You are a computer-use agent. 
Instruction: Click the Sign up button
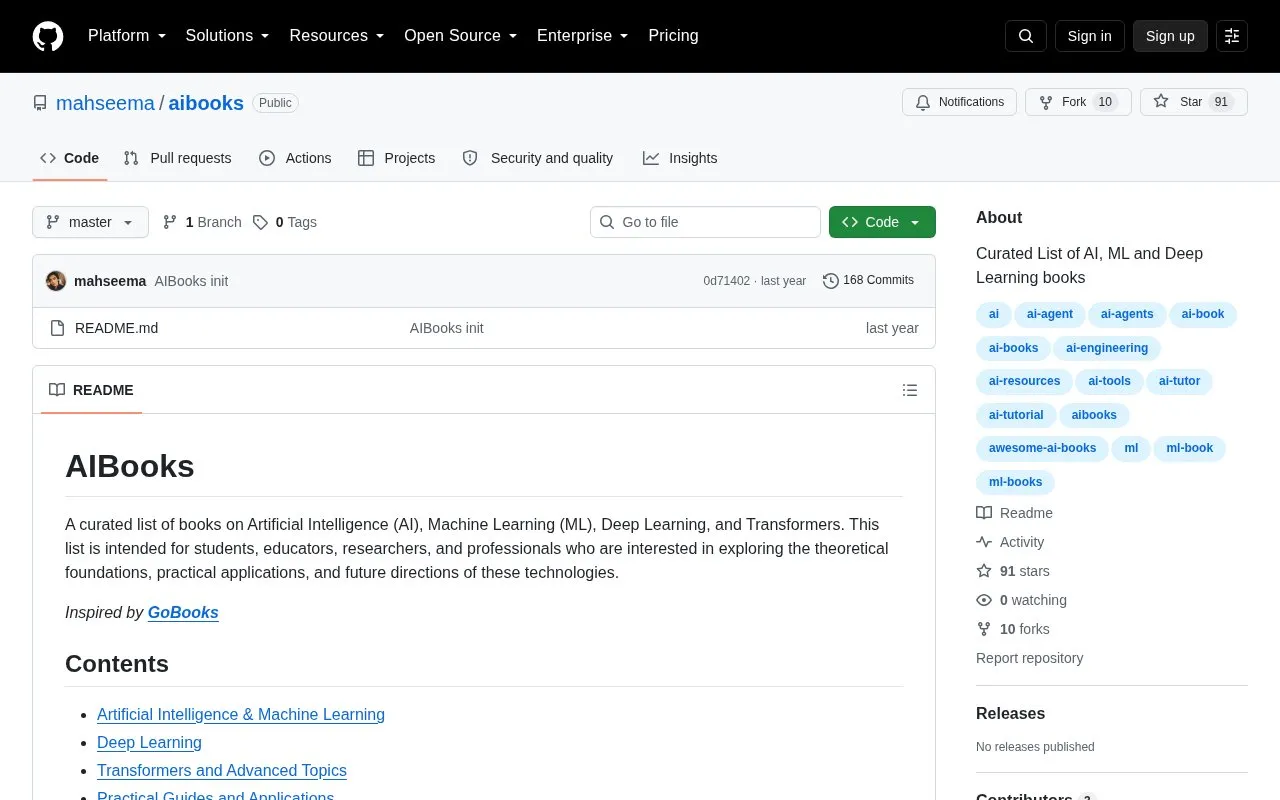(x=1170, y=36)
